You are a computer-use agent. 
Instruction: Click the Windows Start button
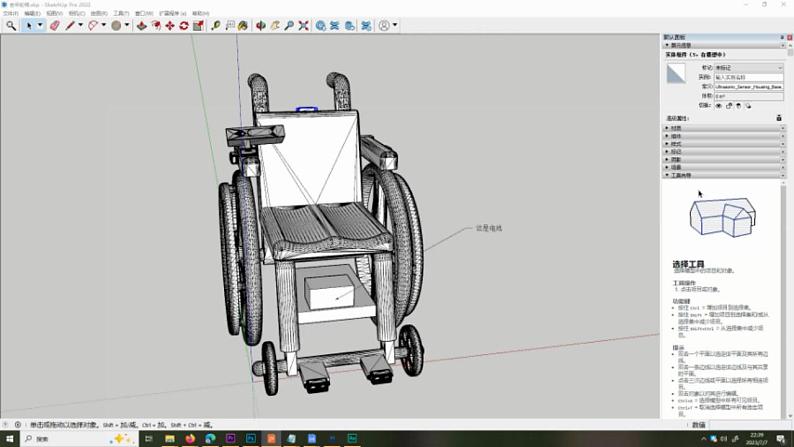tap(9, 438)
